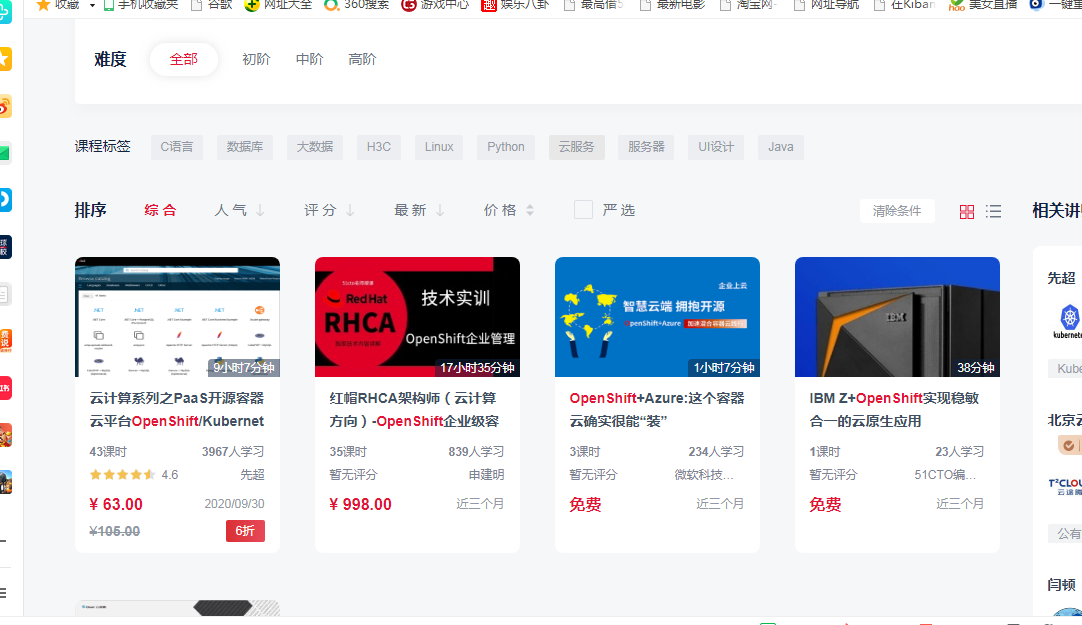Open the 网址大全 bookmark
Viewport: 1082px width, 625px height.
pos(277,5)
